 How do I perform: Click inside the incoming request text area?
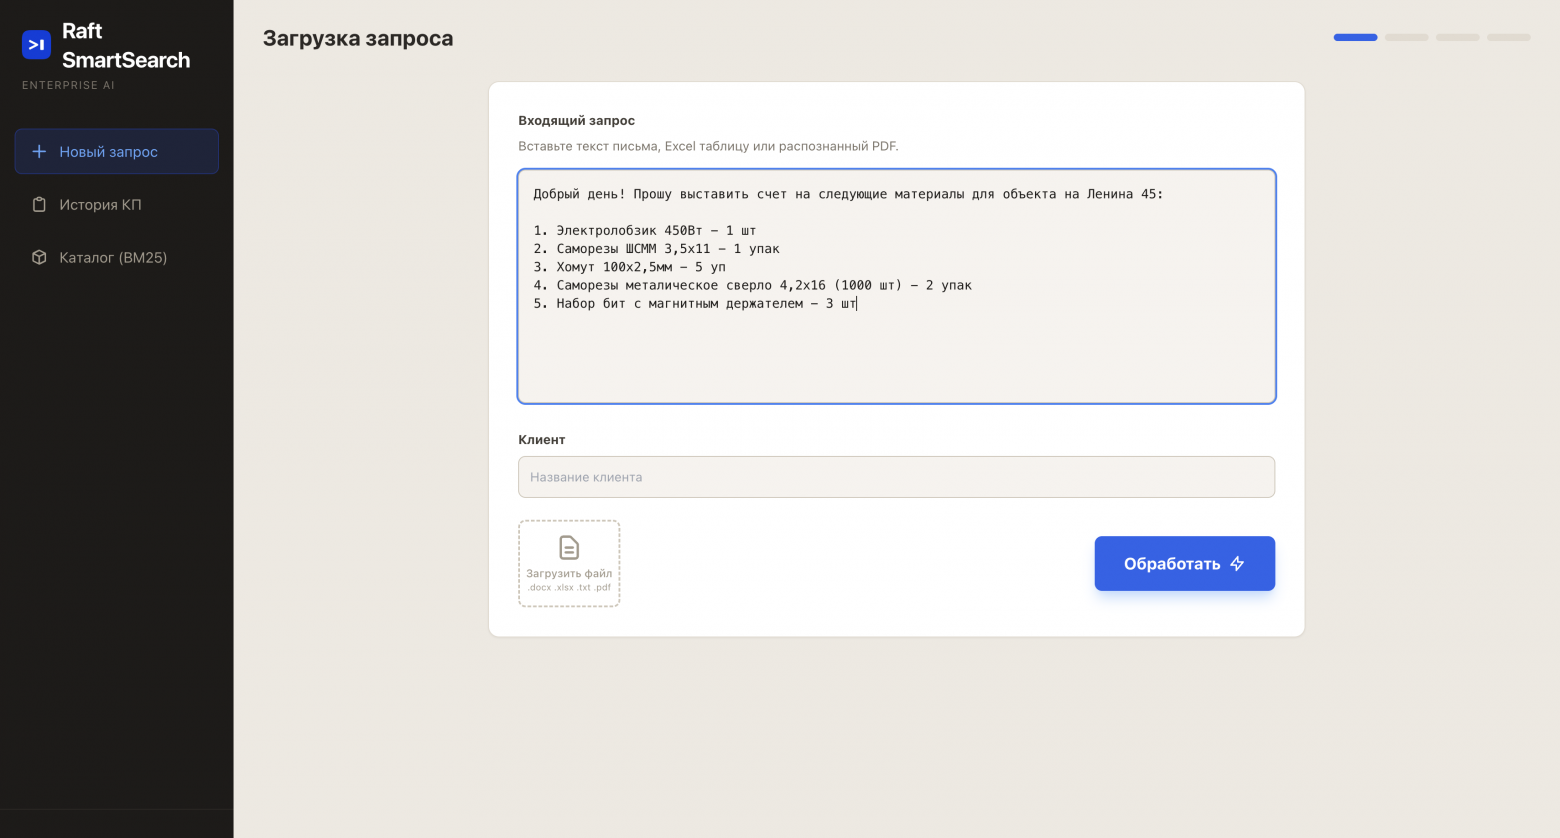pyautogui.click(x=896, y=286)
